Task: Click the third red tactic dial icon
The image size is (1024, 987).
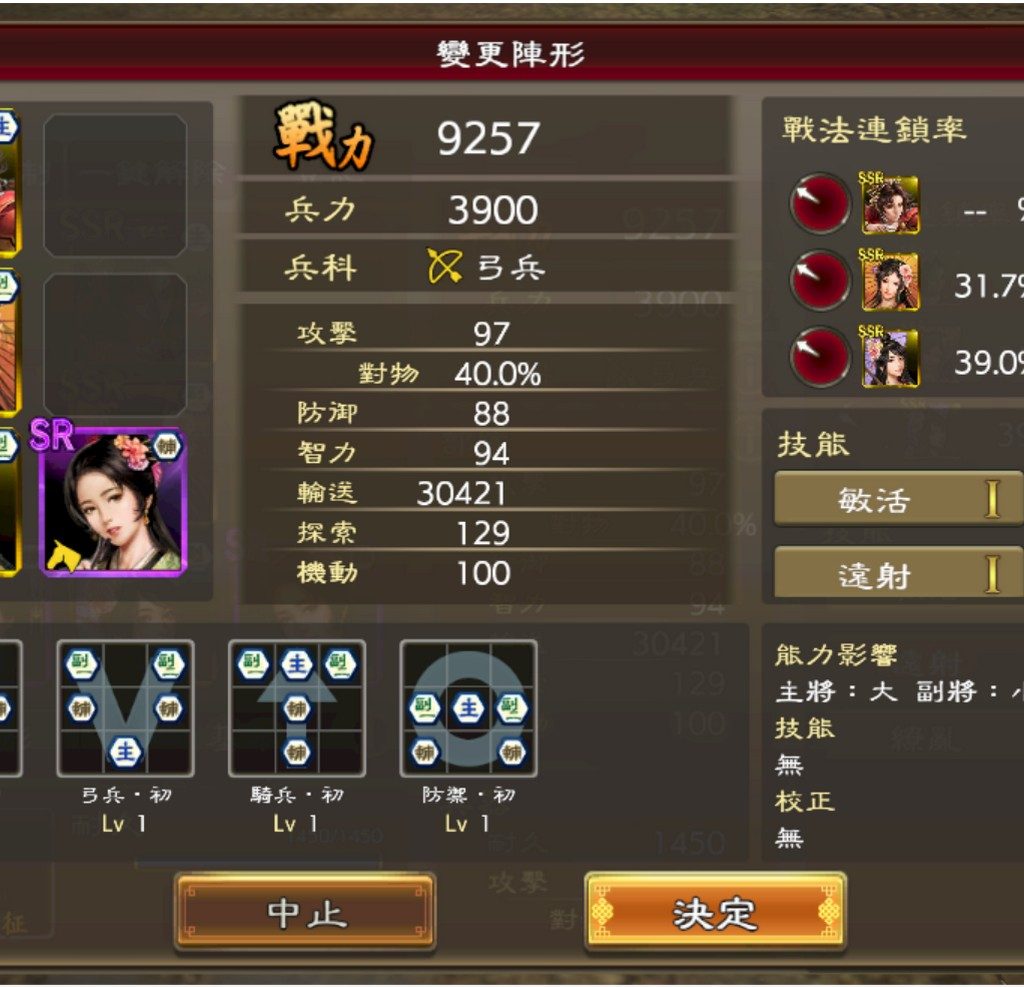Action: click(x=820, y=357)
